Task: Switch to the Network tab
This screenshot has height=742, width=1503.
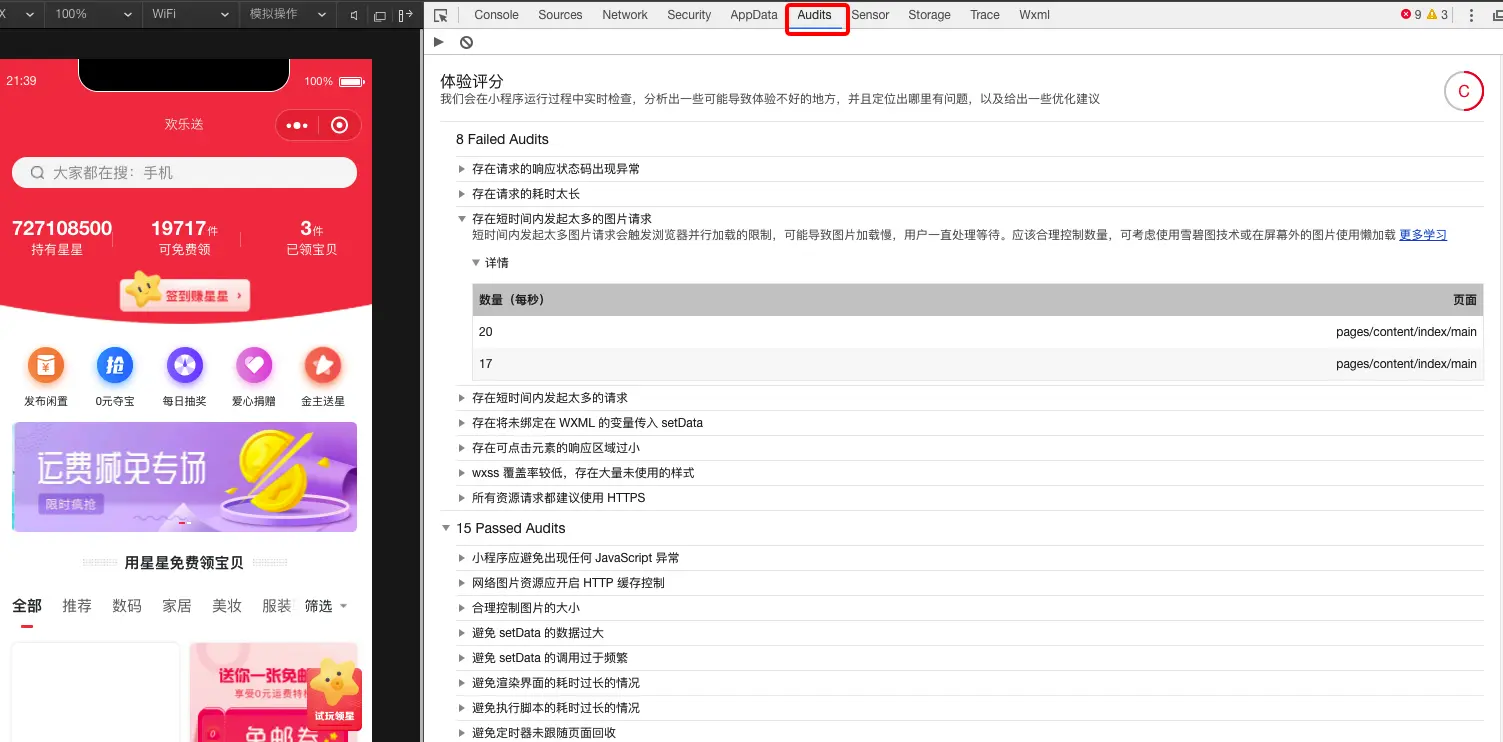Action: click(625, 15)
